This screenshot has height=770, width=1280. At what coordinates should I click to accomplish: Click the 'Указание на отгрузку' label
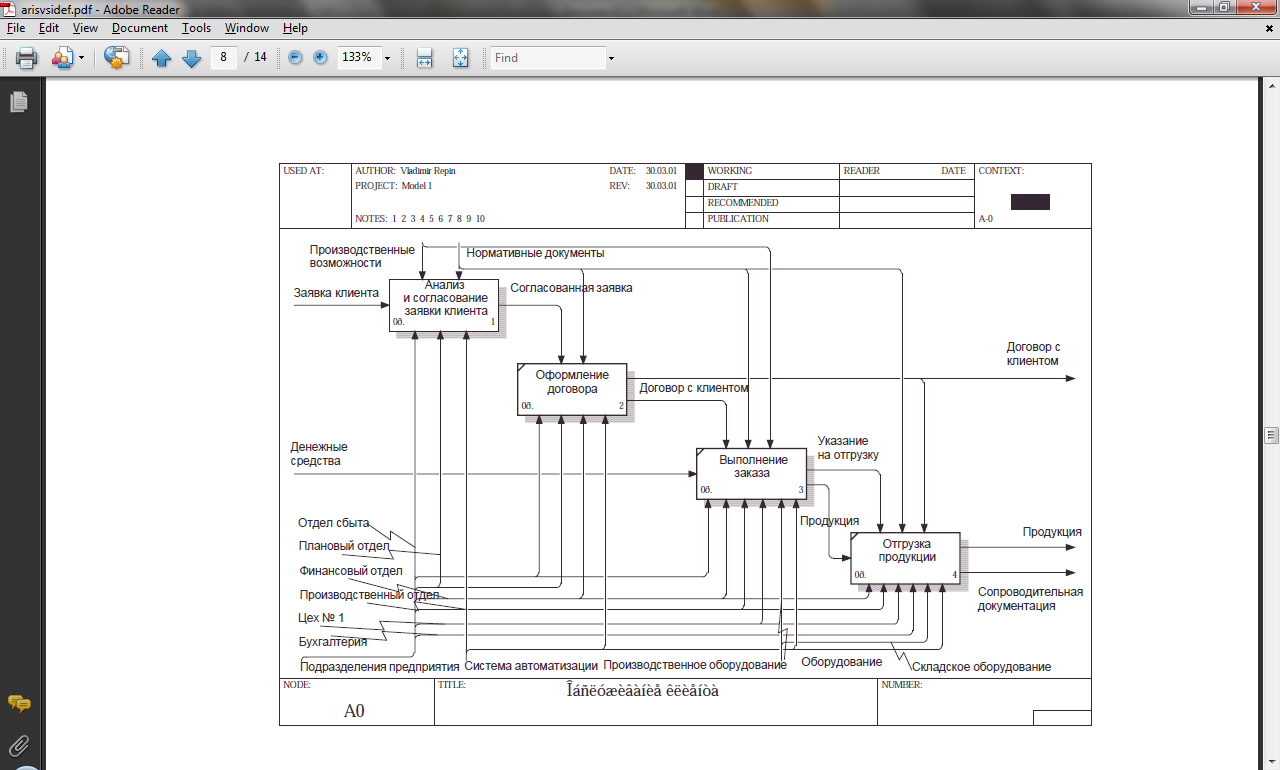point(847,447)
